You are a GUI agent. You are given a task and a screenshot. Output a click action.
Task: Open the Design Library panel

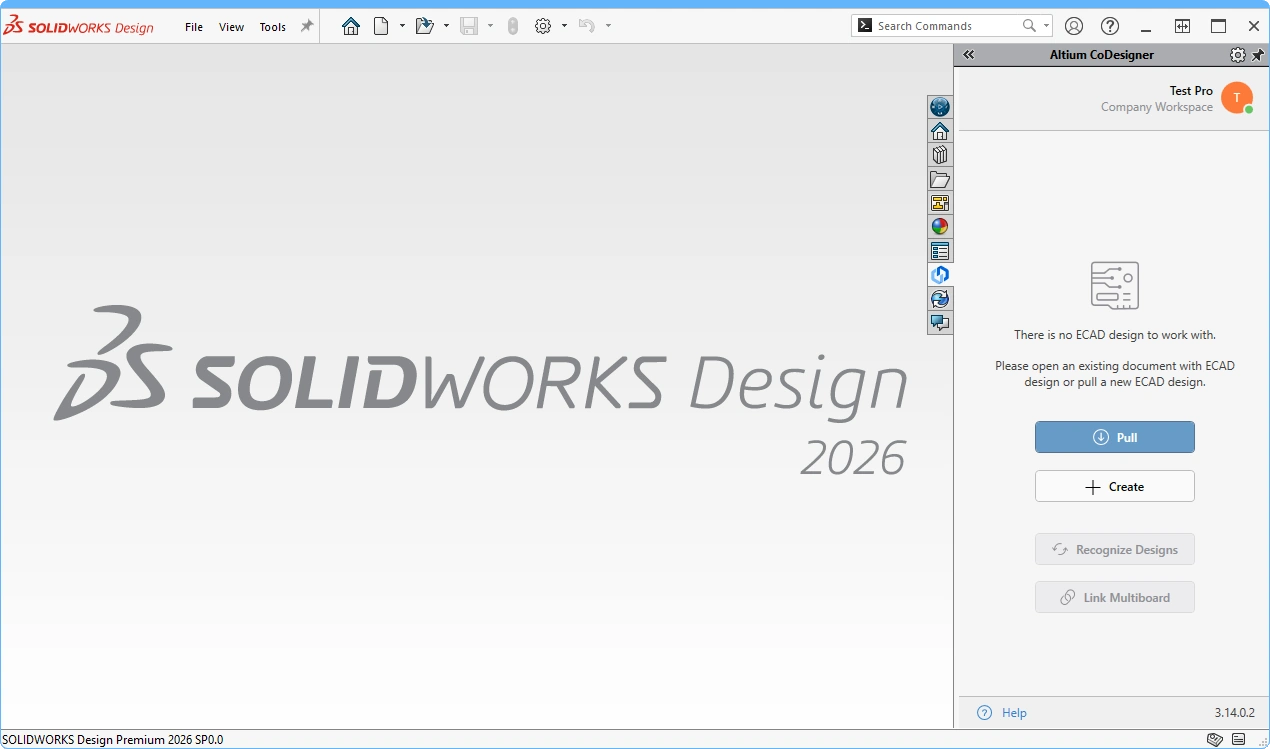point(940,154)
